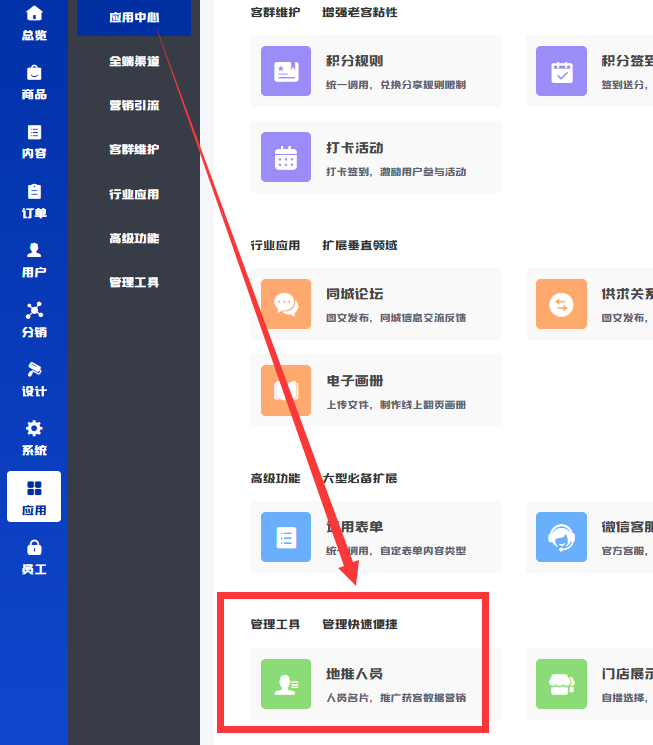Open the 地推人员 title link
Screen dimensions: 653x745
[354, 674]
